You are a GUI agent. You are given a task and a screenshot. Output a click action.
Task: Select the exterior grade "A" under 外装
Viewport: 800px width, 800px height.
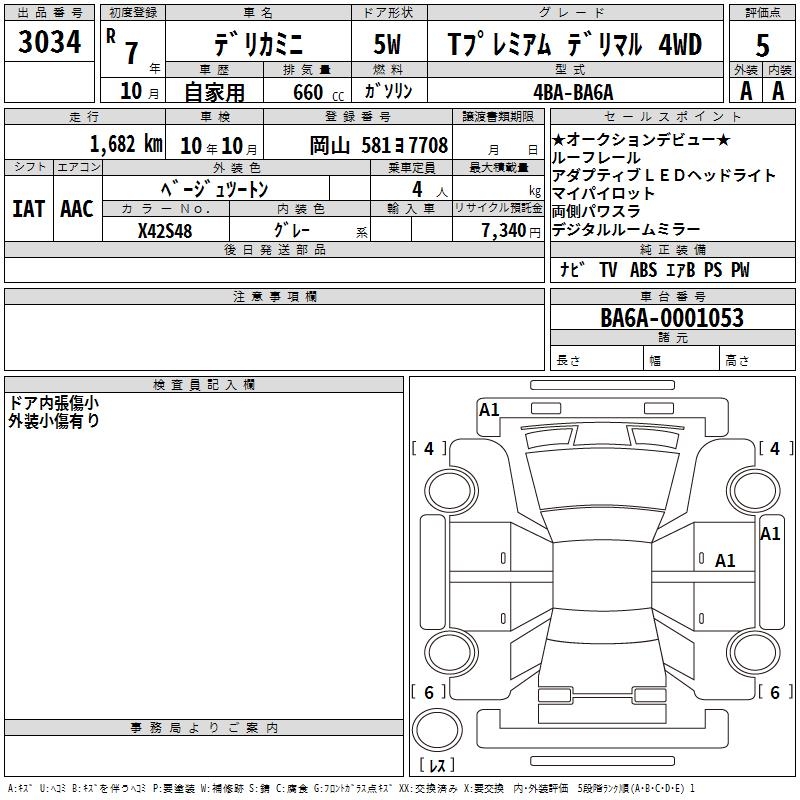pyautogui.click(x=746, y=91)
